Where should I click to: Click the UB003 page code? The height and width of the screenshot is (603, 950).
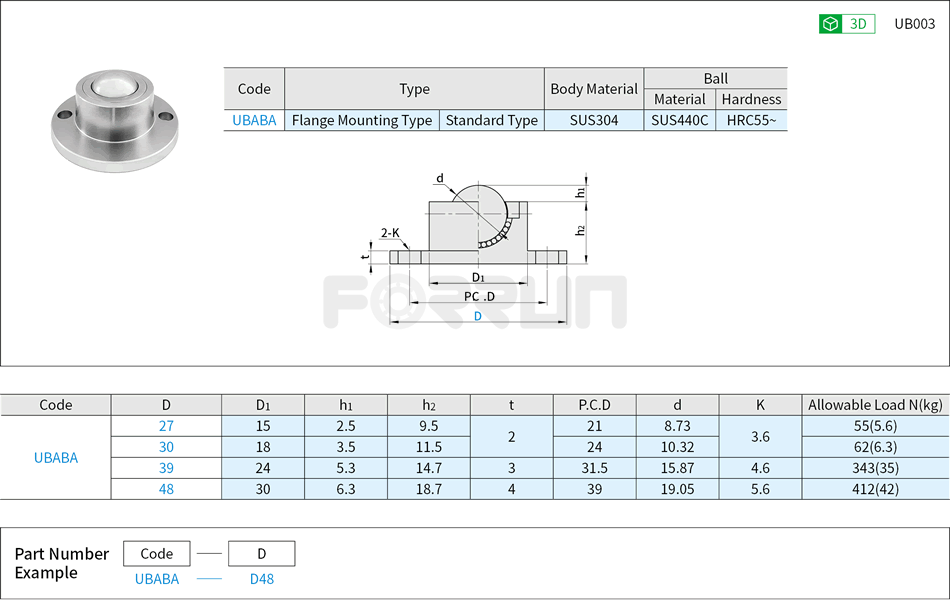point(914,24)
